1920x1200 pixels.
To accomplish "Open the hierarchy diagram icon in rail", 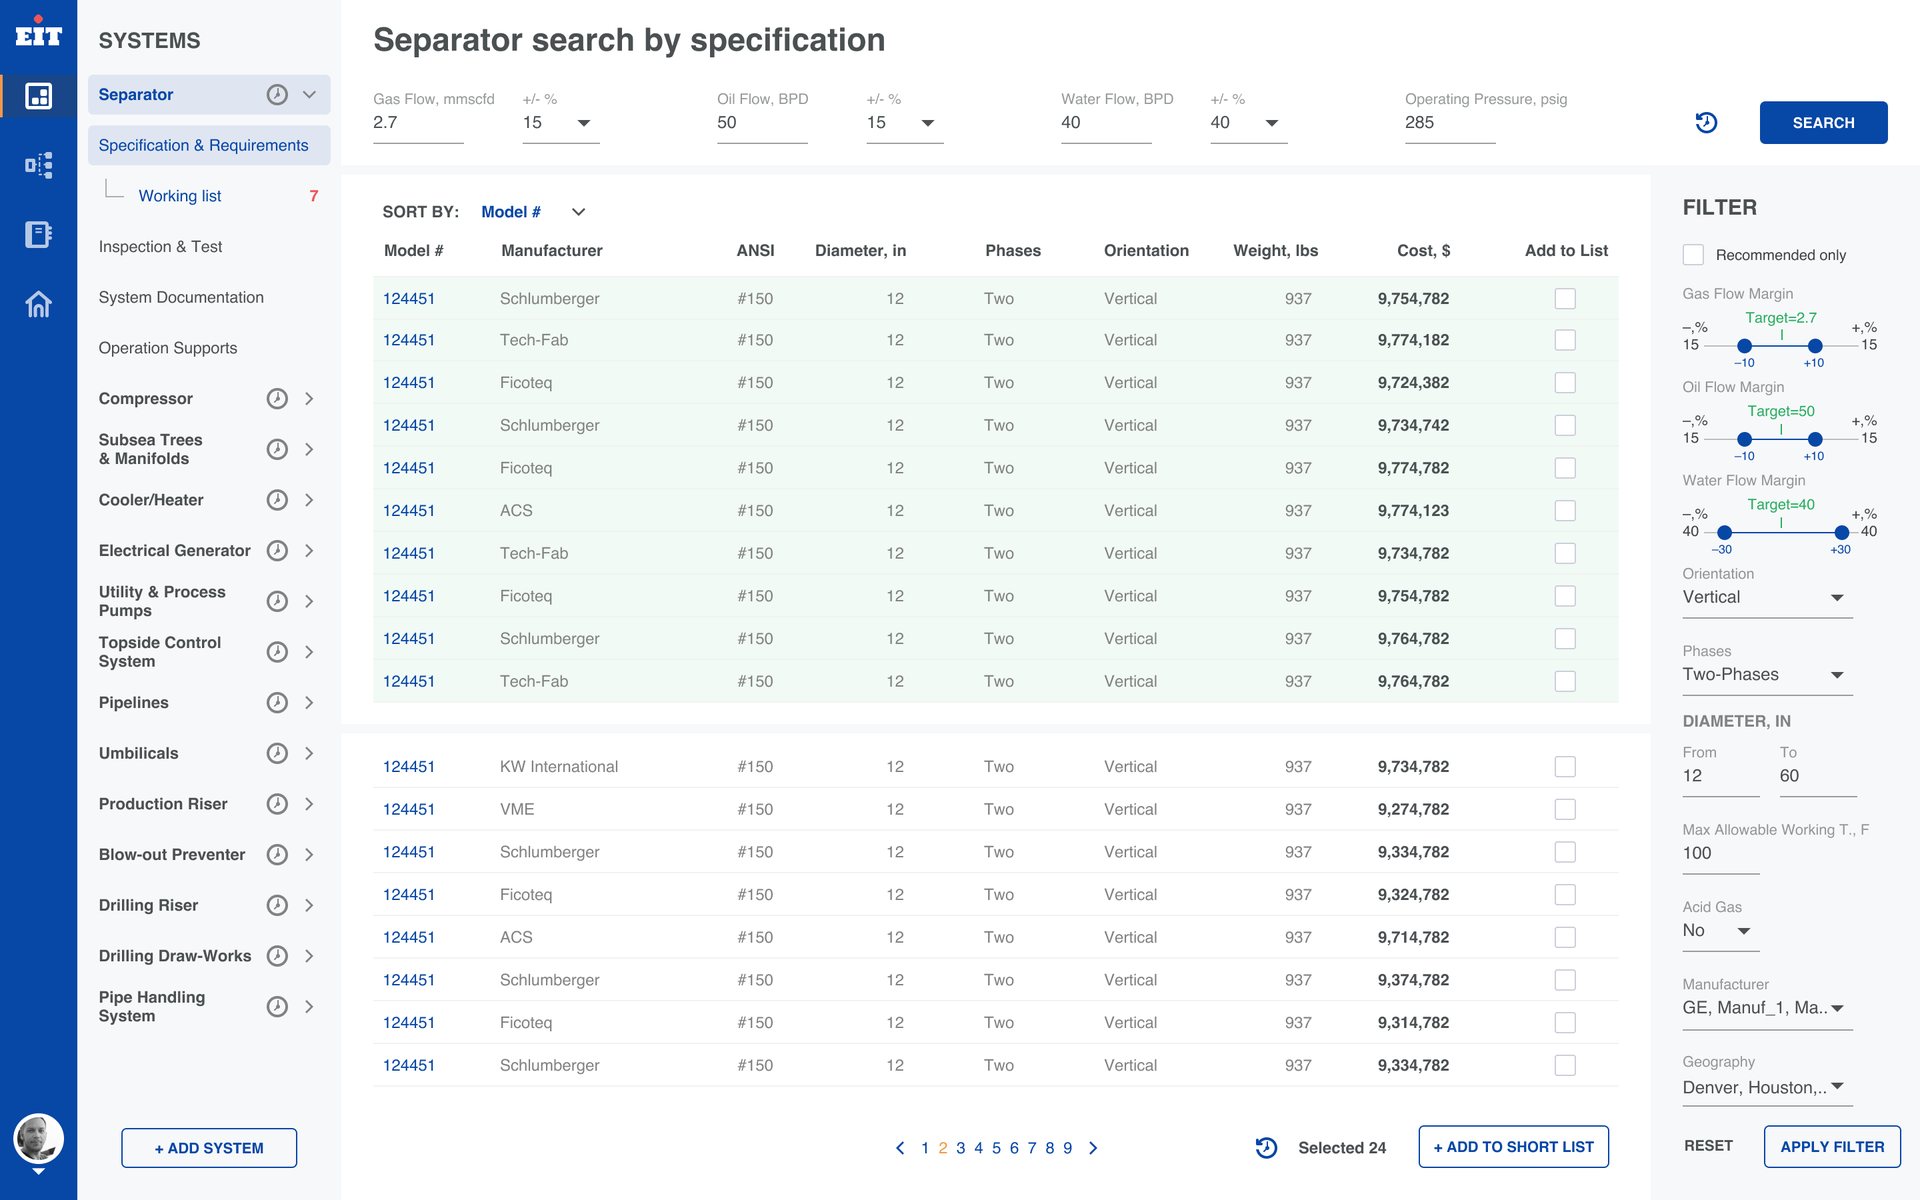I will pyautogui.click(x=38, y=165).
